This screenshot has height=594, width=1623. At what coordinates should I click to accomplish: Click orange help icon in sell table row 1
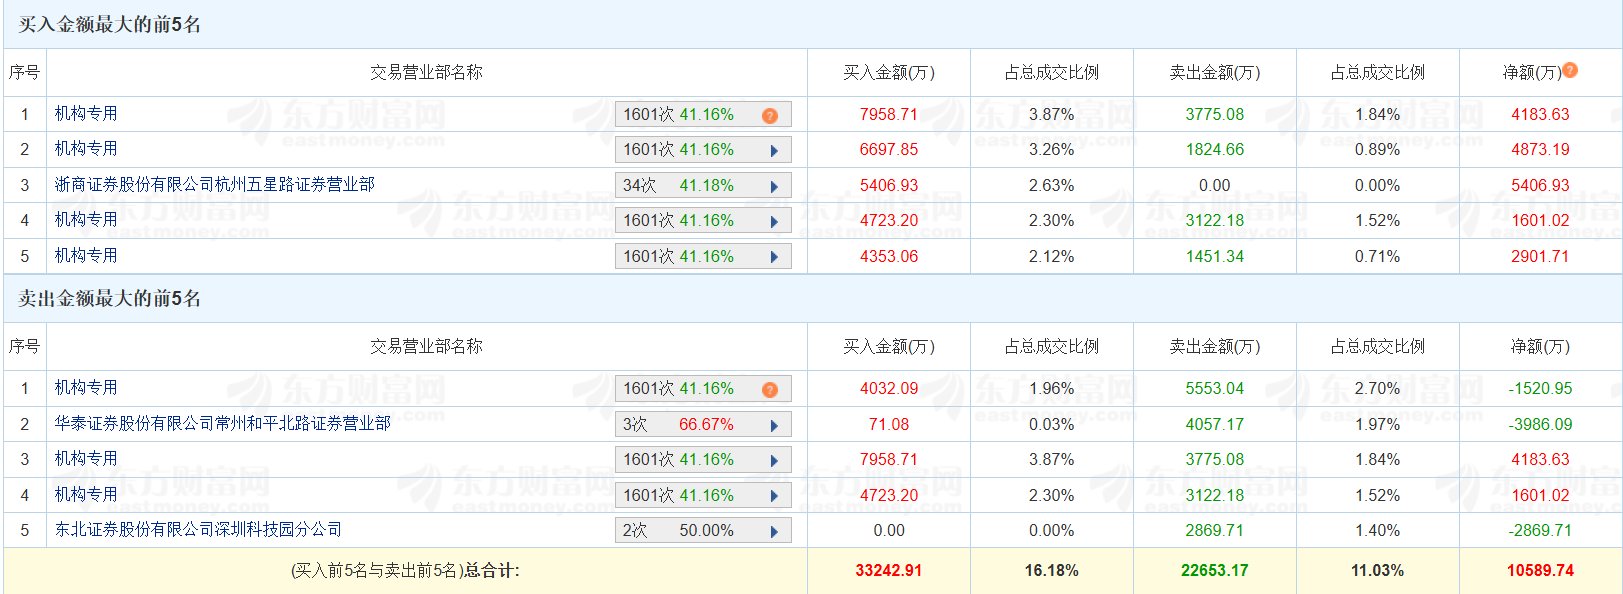769,390
